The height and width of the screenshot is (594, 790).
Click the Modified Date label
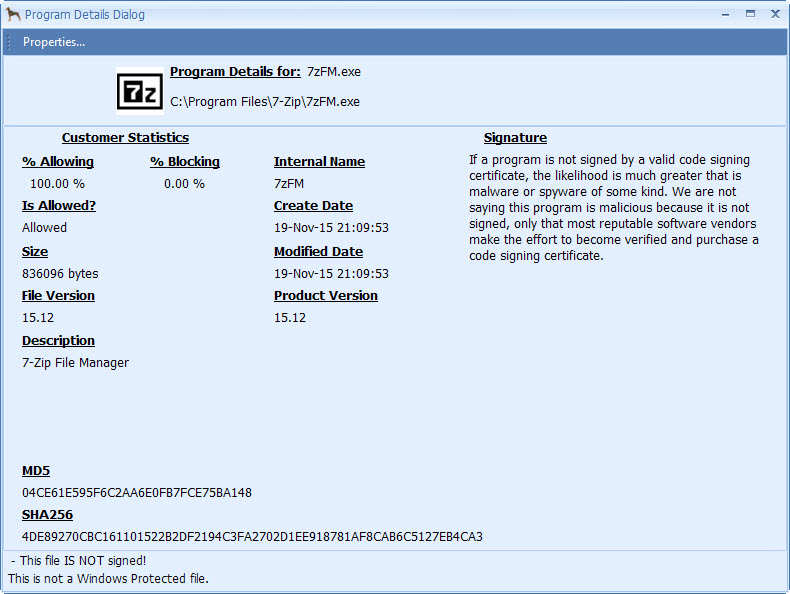coord(318,252)
